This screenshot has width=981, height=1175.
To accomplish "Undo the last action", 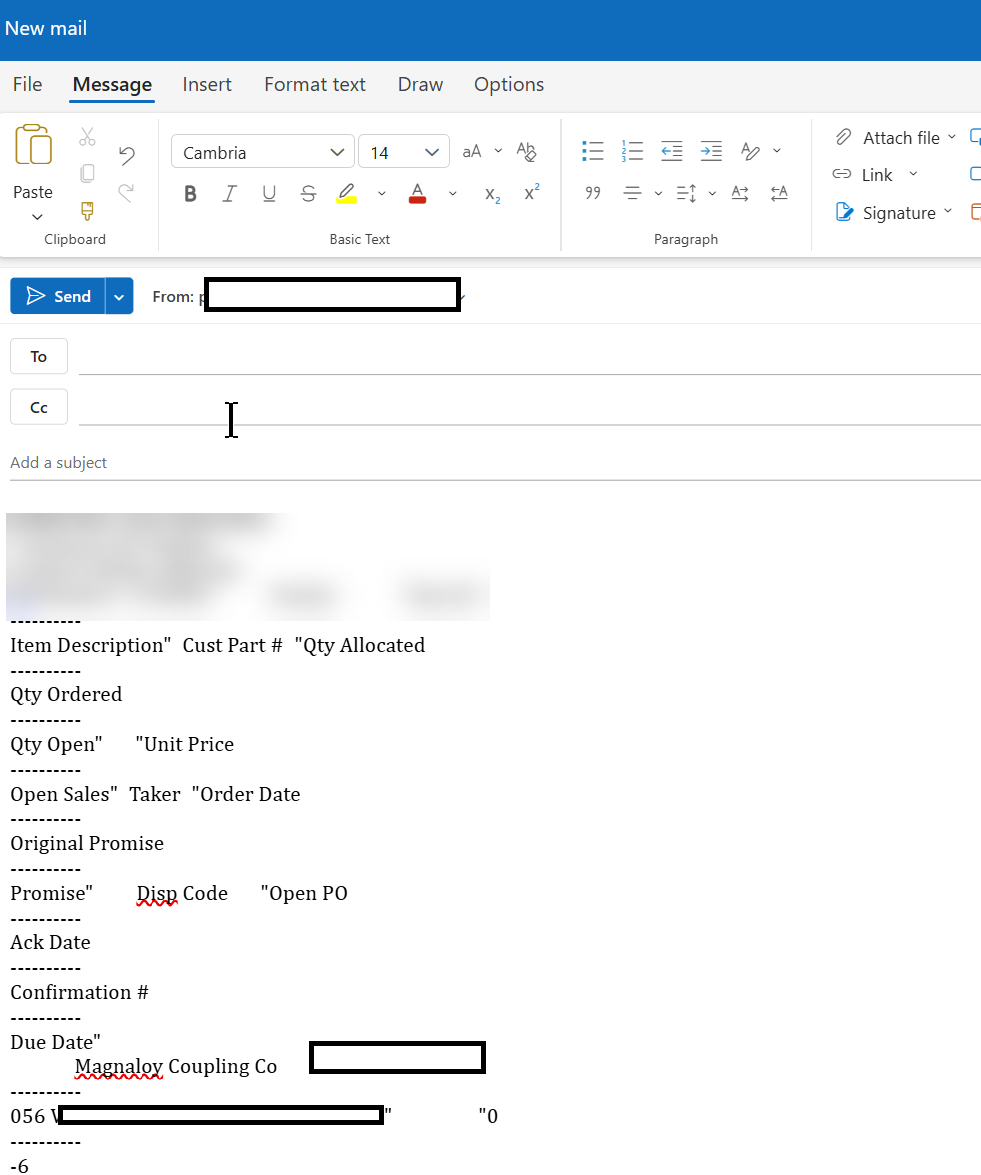I will click(127, 155).
